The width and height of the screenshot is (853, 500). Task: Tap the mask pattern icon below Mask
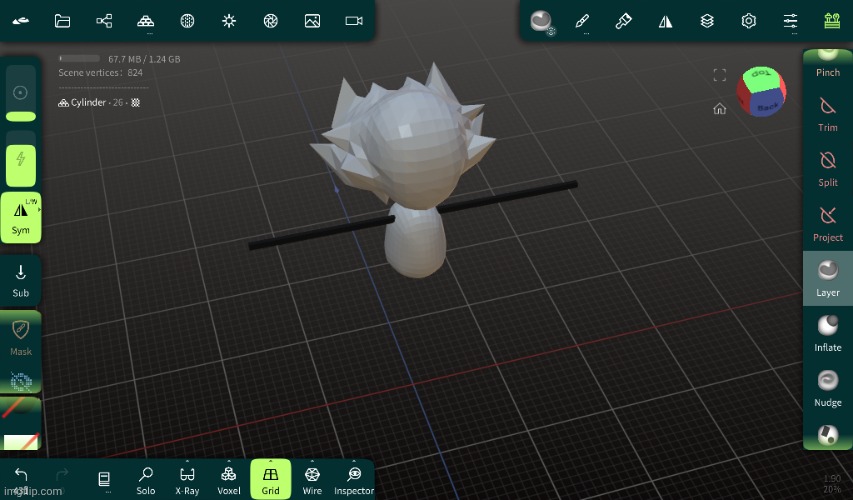tap(21, 381)
